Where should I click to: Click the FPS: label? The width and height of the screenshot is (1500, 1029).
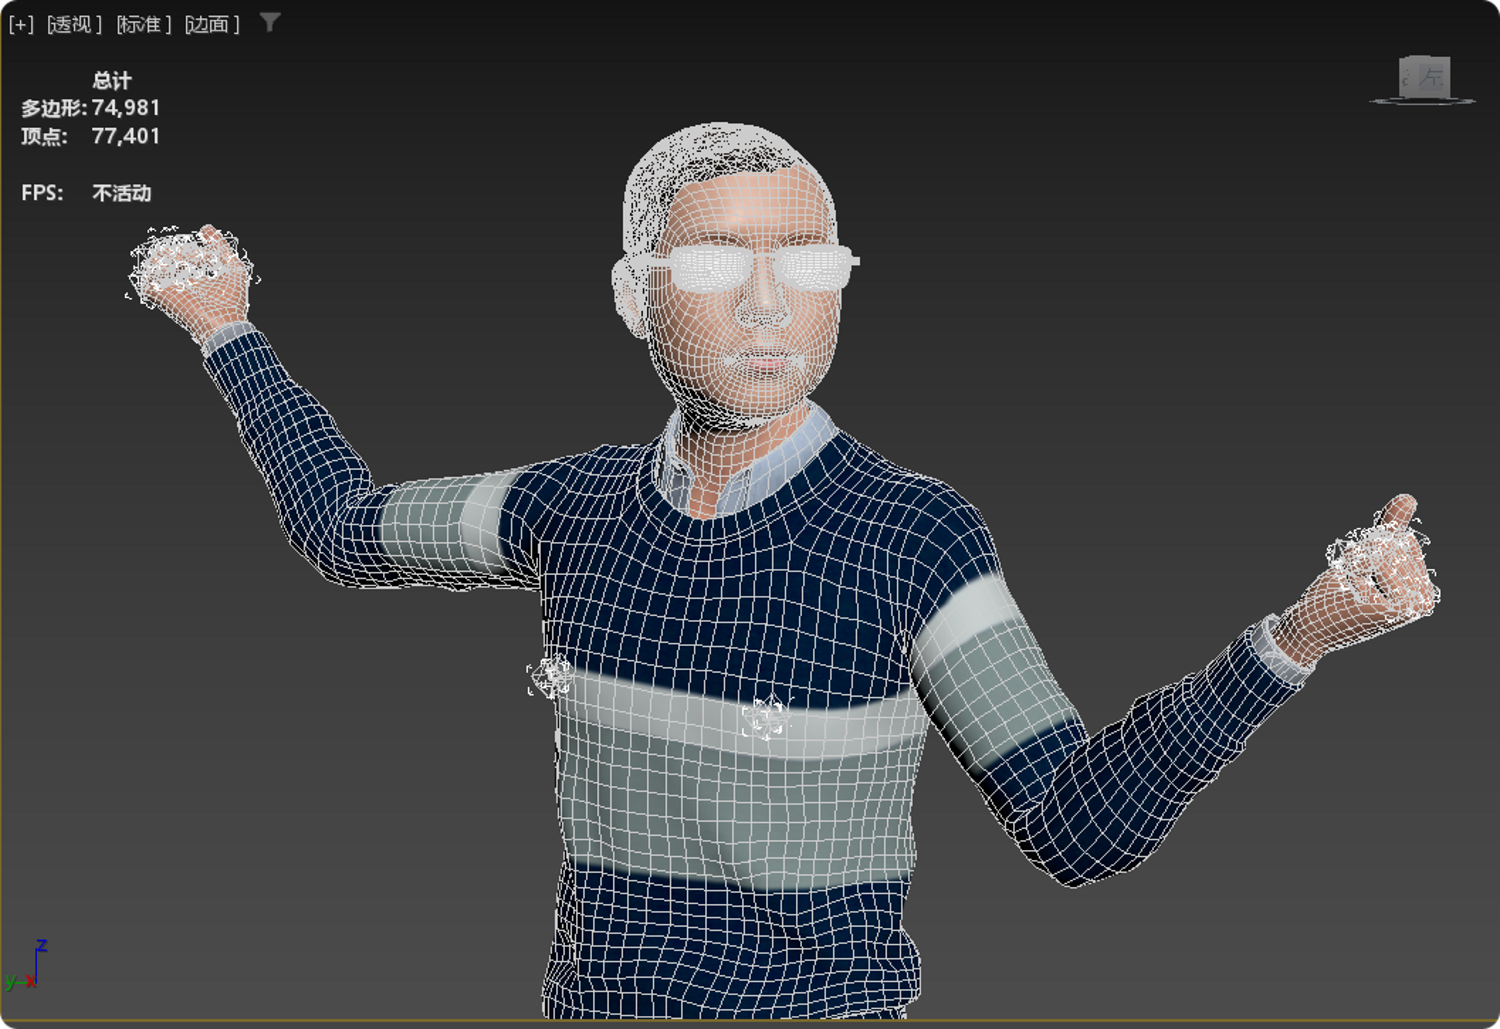[x=42, y=193]
